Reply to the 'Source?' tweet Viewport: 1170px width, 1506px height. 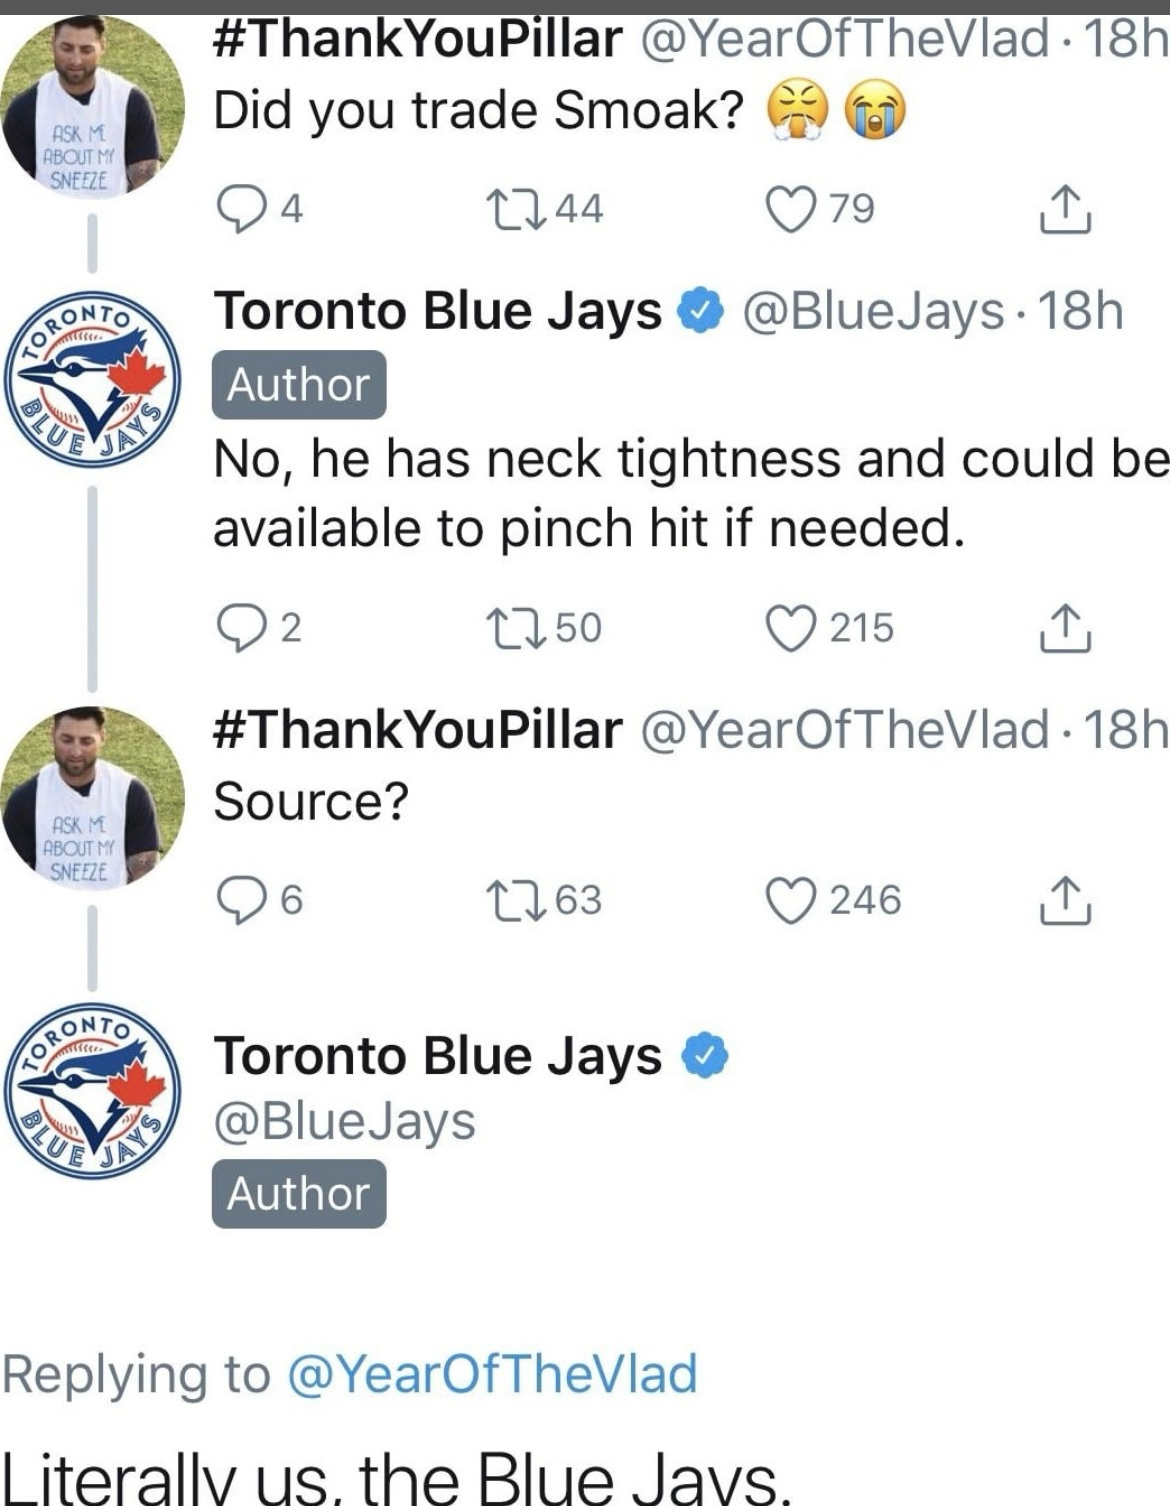[x=238, y=900]
